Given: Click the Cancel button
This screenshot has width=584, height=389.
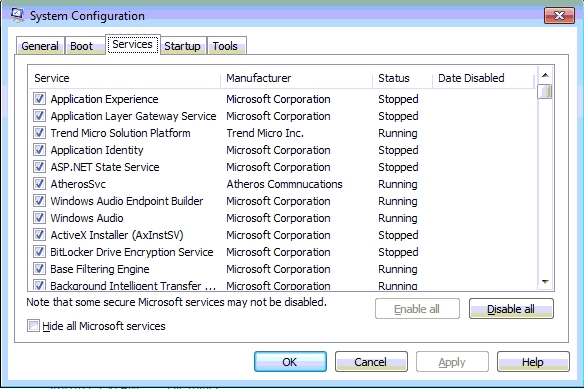Looking at the screenshot, I should coord(371,362).
